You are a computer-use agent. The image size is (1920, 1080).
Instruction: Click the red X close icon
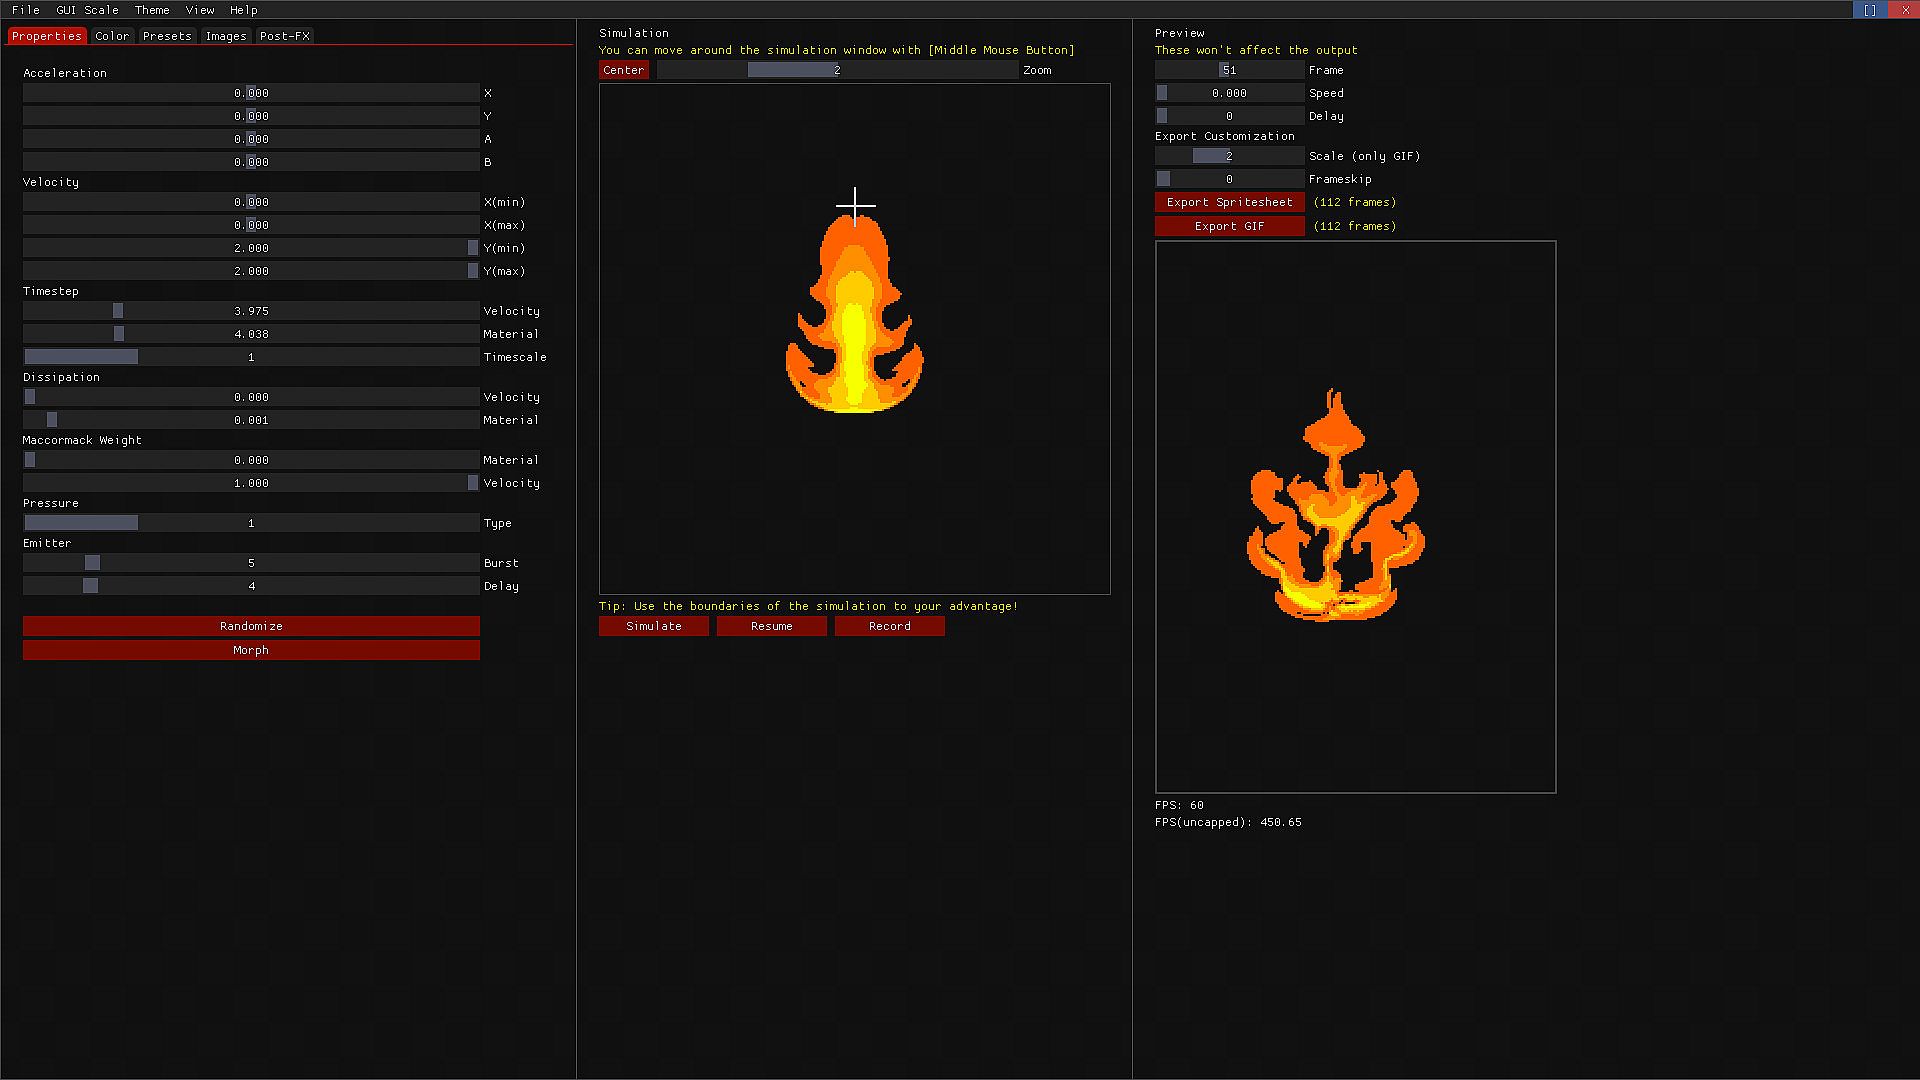tap(1905, 10)
